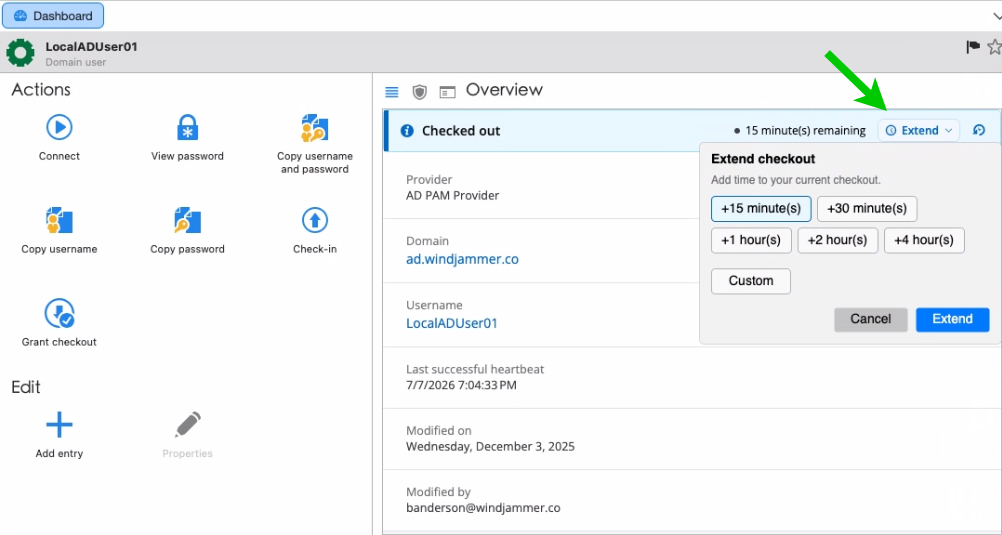Click the Copy username icon

pyautogui.click(x=59, y=220)
